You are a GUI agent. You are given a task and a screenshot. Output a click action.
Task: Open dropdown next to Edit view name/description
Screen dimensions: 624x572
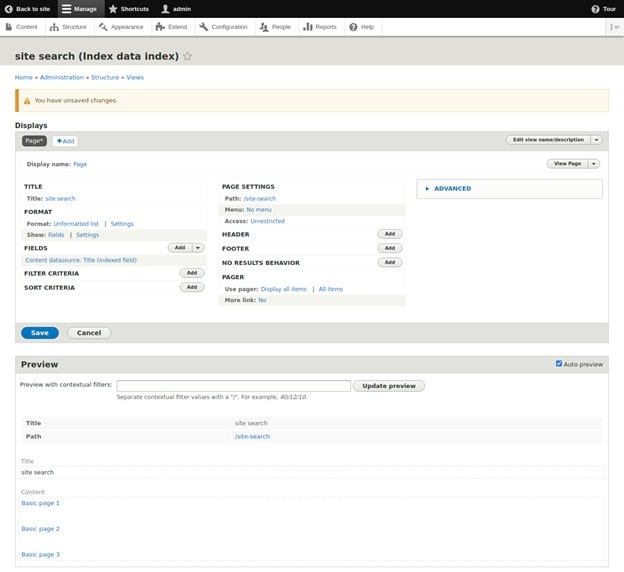pyautogui.click(x=597, y=140)
